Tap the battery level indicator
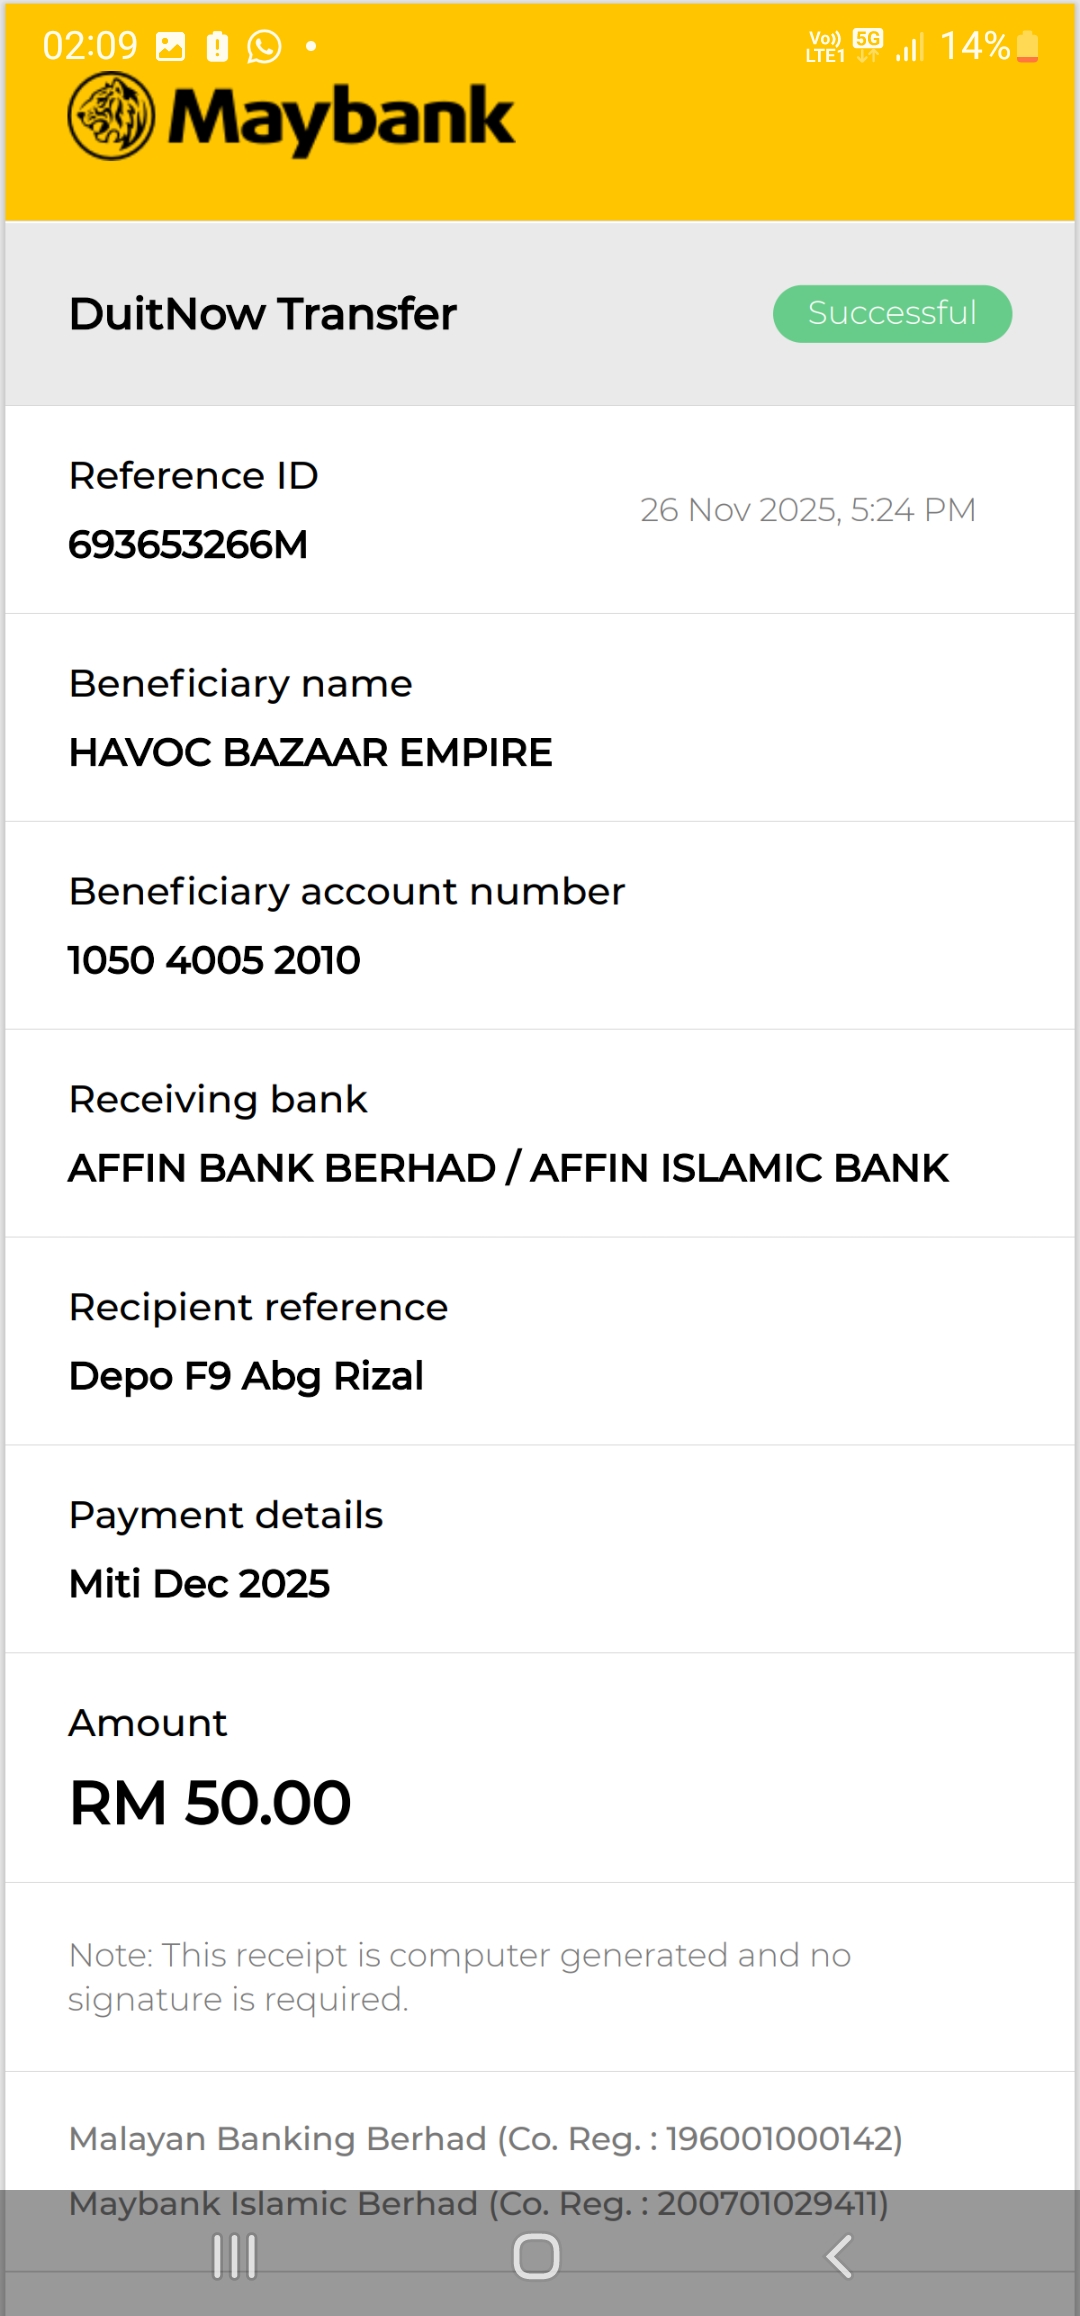Screen dimensions: 1080x2316 click(1027, 46)
